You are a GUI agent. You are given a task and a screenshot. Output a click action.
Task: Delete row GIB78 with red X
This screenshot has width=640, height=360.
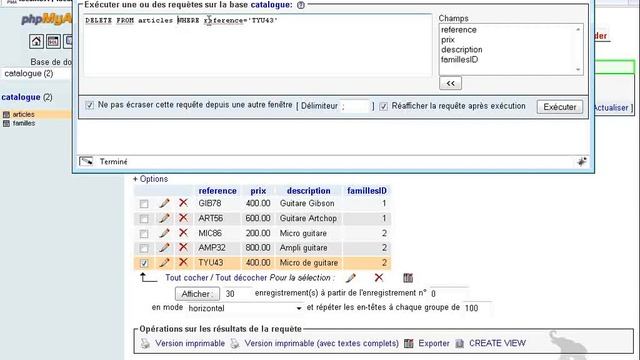pyautogui.click(x=183, y=202)
